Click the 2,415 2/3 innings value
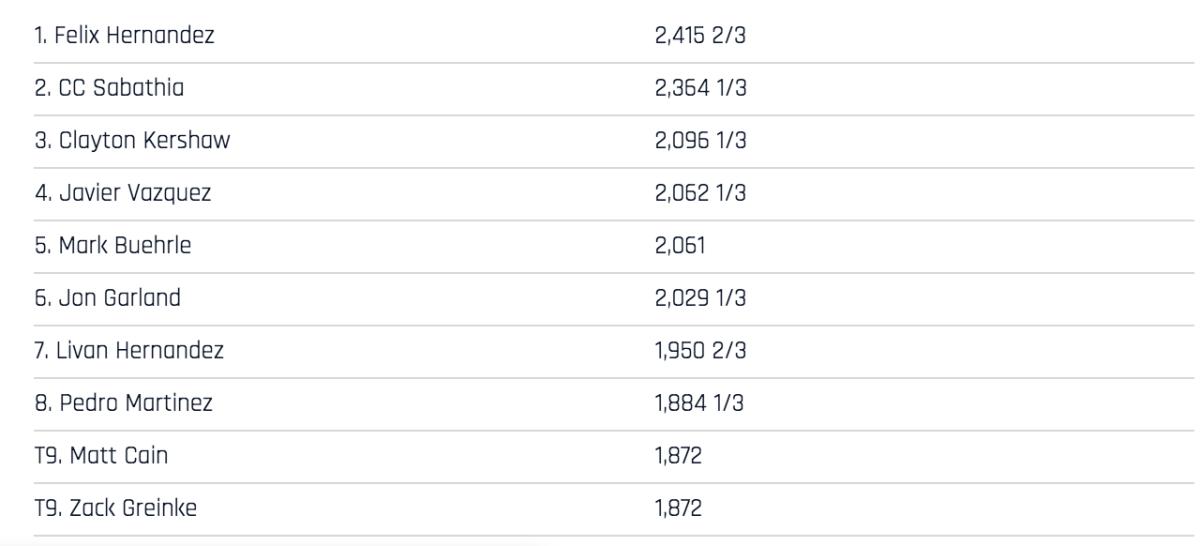Image resolution: width=1200 pixels, height=546 pixels. point(700,37)
